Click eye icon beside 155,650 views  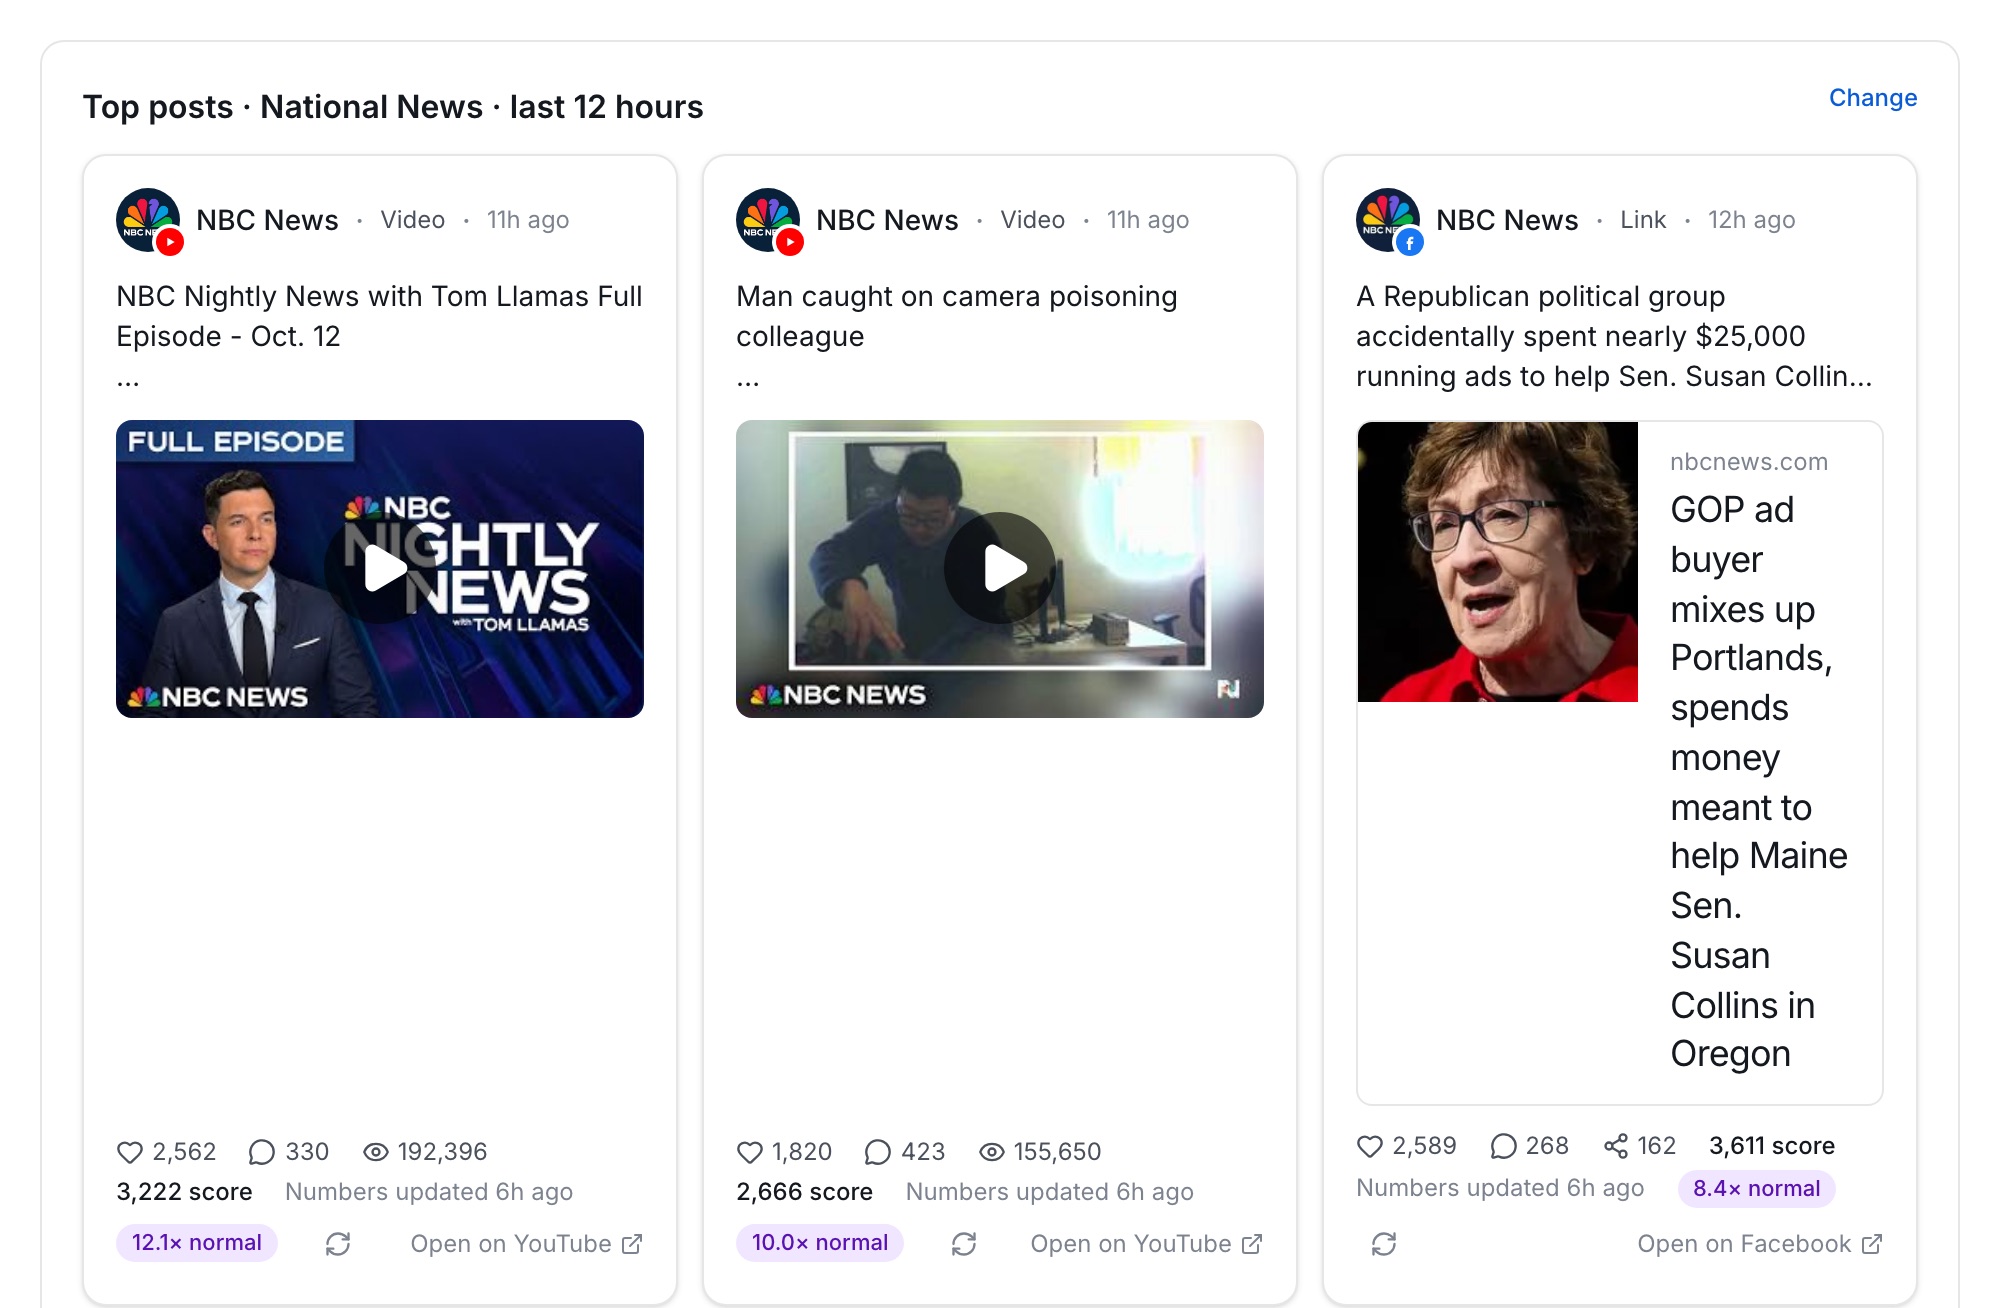coord(991,1152)
